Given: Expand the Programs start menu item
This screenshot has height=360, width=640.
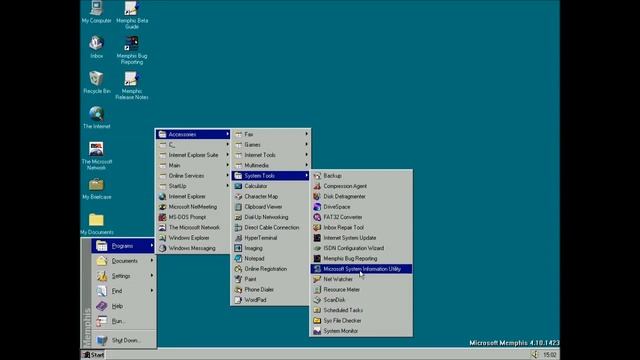Looking at the screenshot, I should [x=123, y=246].
